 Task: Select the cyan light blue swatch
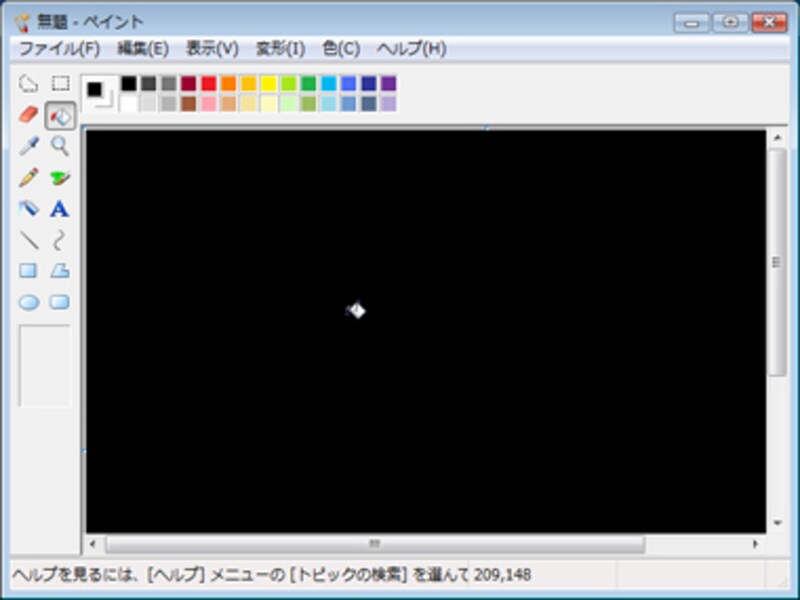tap(329, 83)
